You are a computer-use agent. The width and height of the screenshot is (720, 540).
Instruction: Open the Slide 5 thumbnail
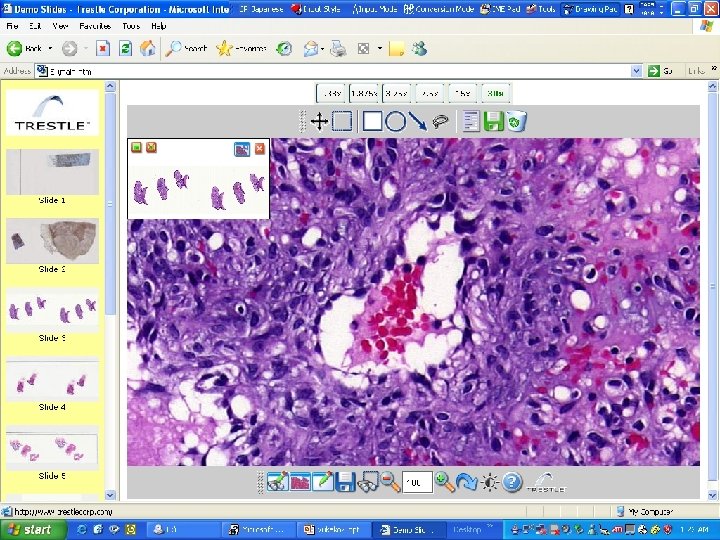52,448
